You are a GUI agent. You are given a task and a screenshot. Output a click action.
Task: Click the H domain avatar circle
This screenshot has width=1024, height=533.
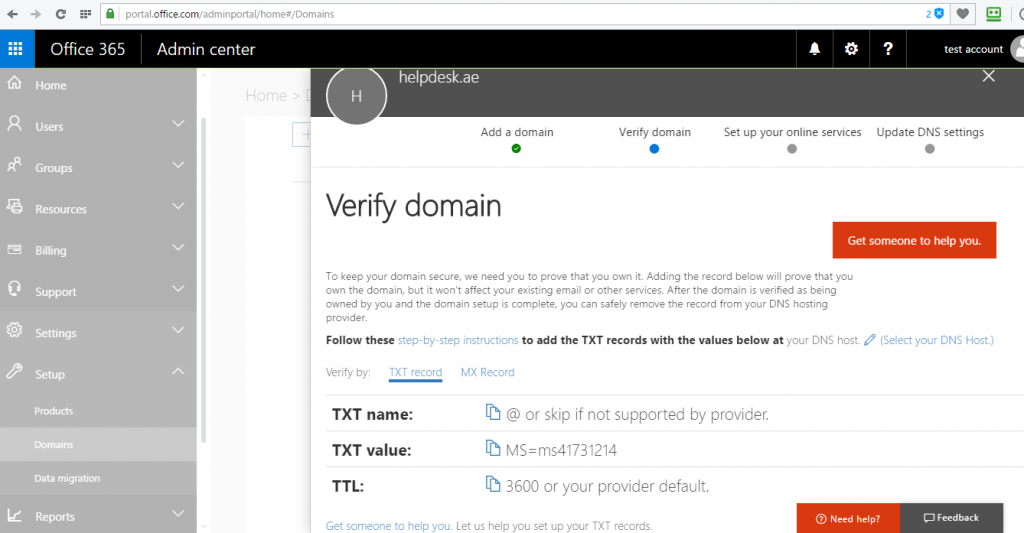tap(357, 96)
